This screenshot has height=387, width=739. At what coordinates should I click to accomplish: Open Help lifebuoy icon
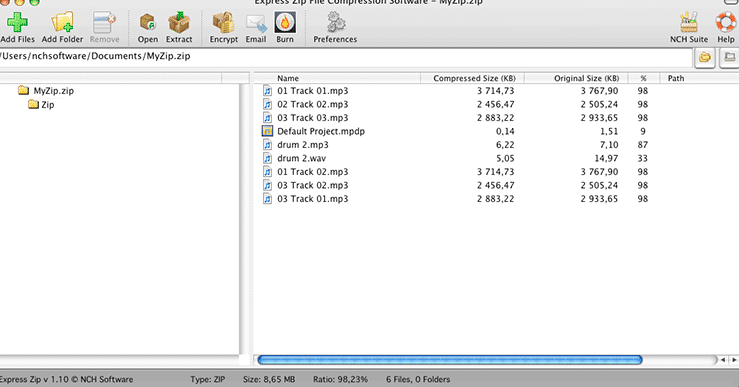click(x=726, y=22)
